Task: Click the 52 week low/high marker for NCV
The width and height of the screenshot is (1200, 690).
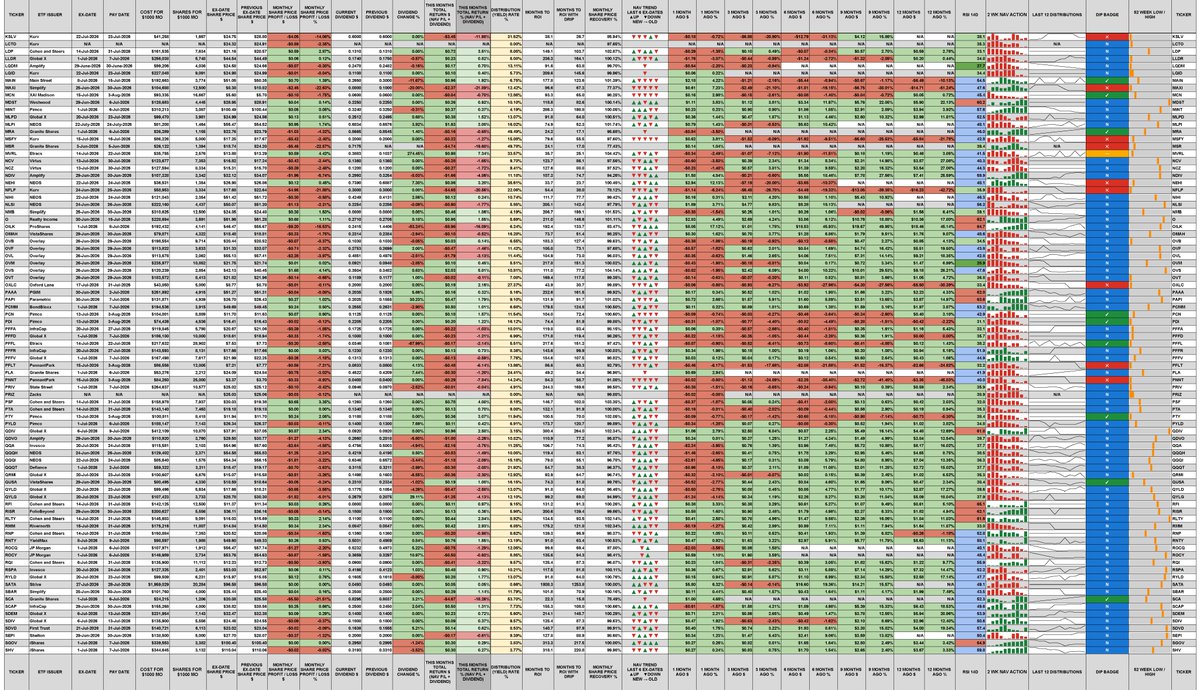Action: pyautogui.click(x=1158, y=161)
